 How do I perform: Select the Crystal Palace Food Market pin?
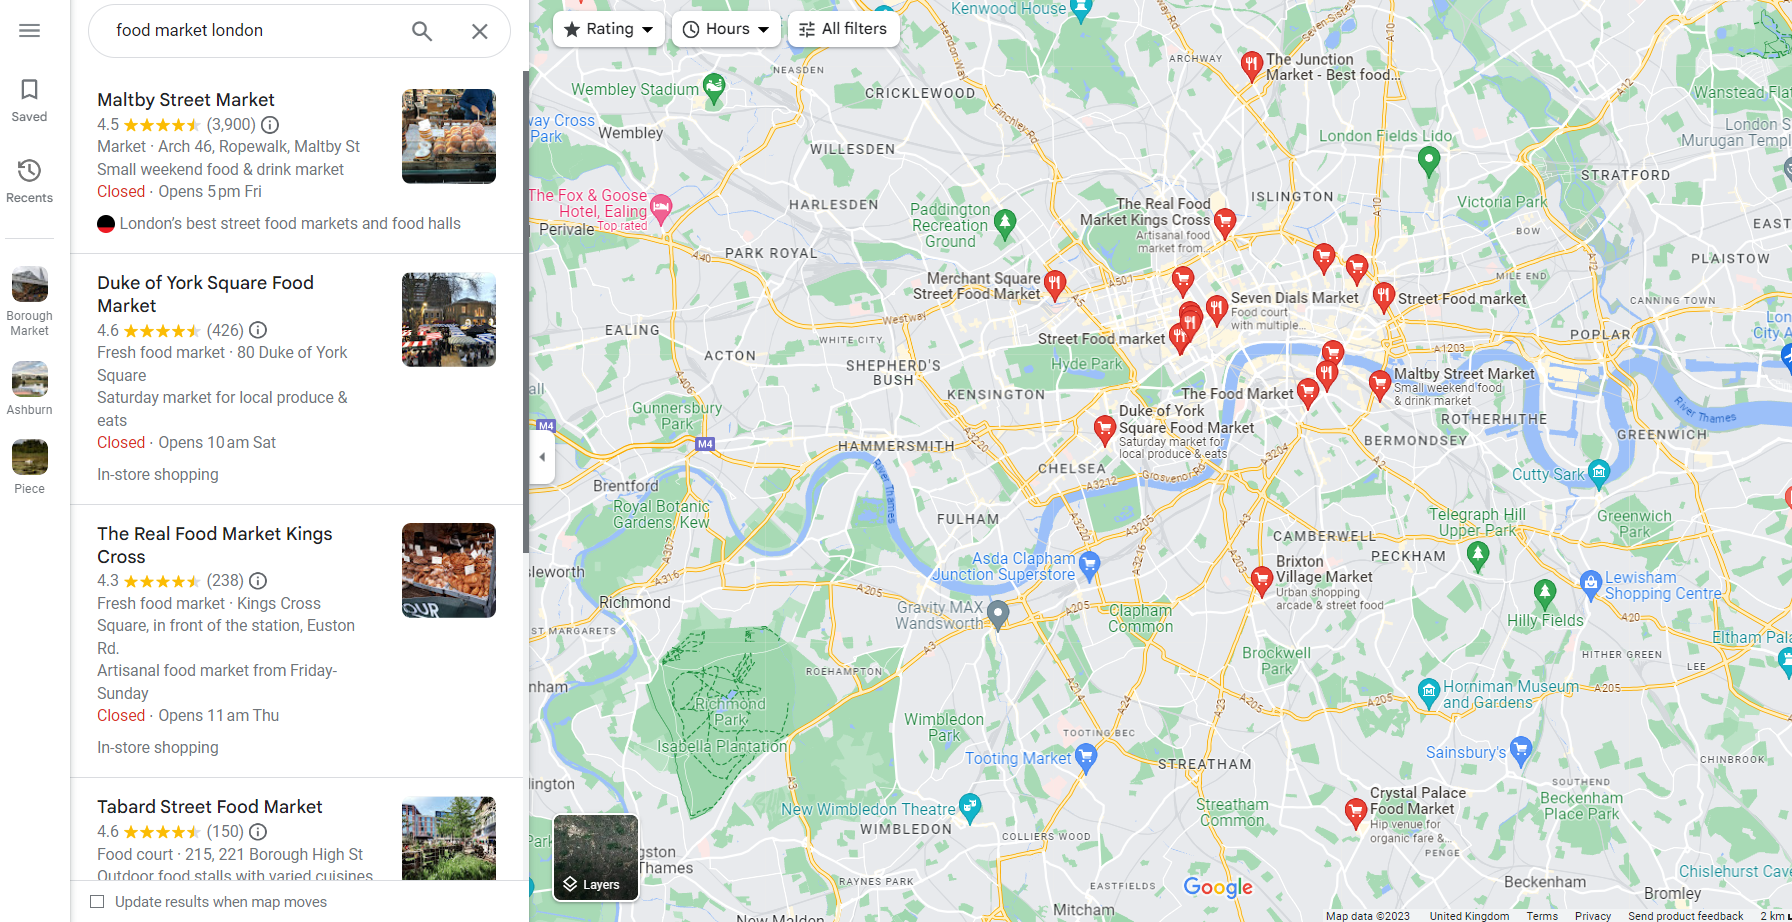coord(1356,811)
